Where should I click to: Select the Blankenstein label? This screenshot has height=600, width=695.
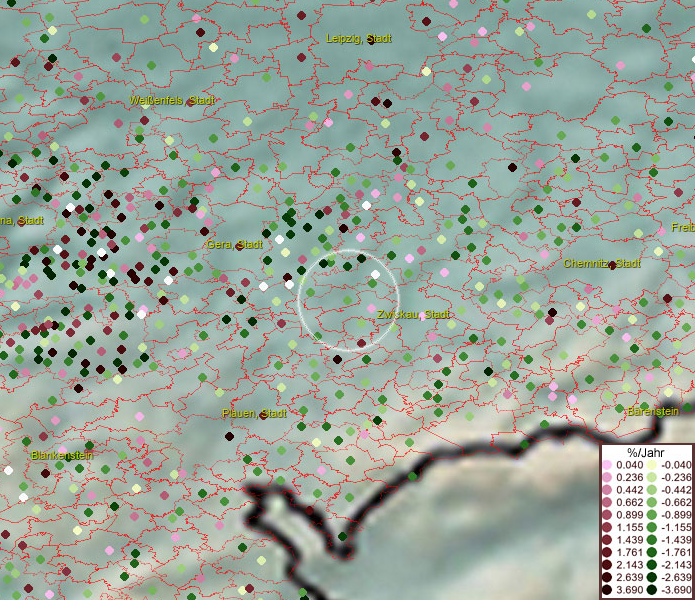point(62,455)
